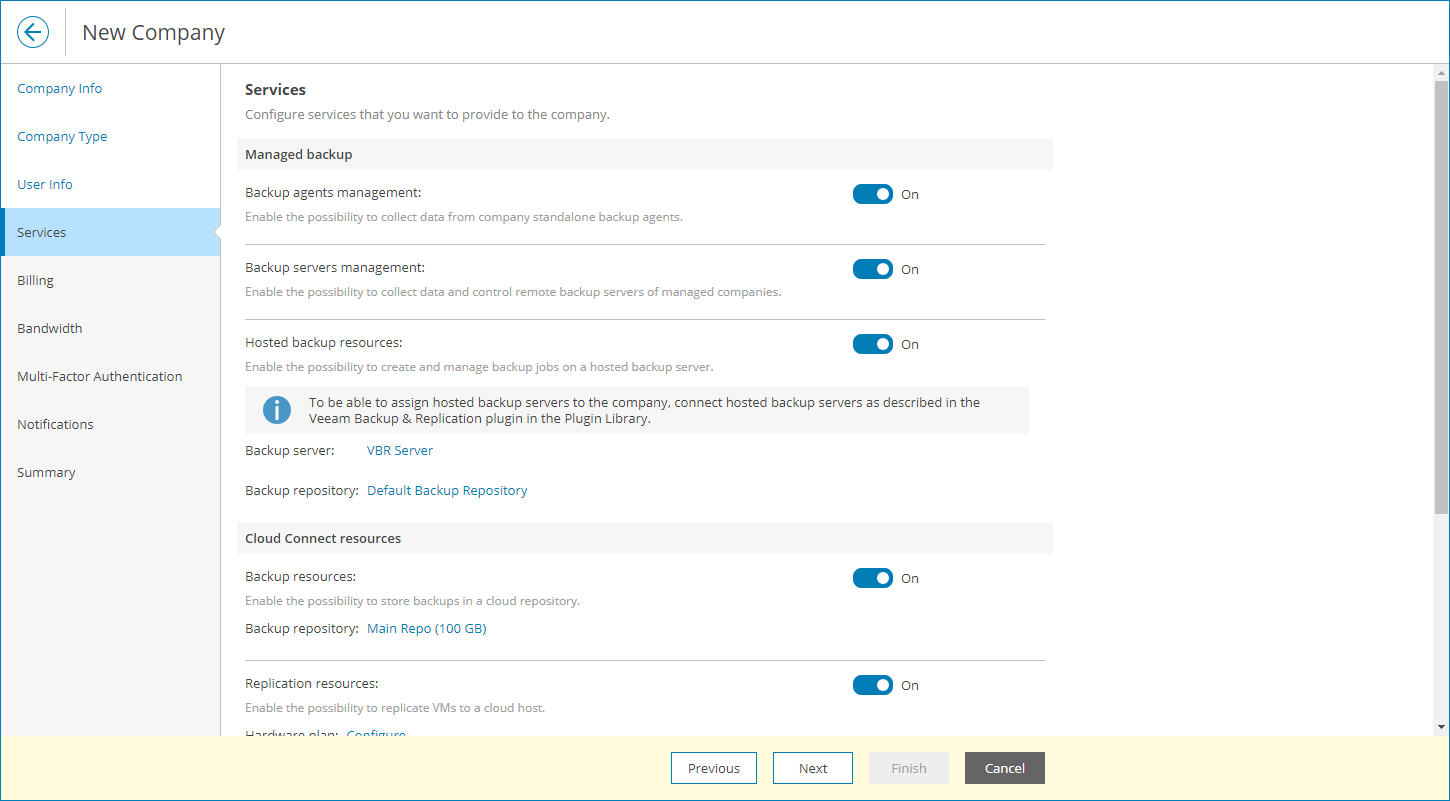Disable Backup servers management toggle
Screen dimensions: 1450x801
point(872,269)
